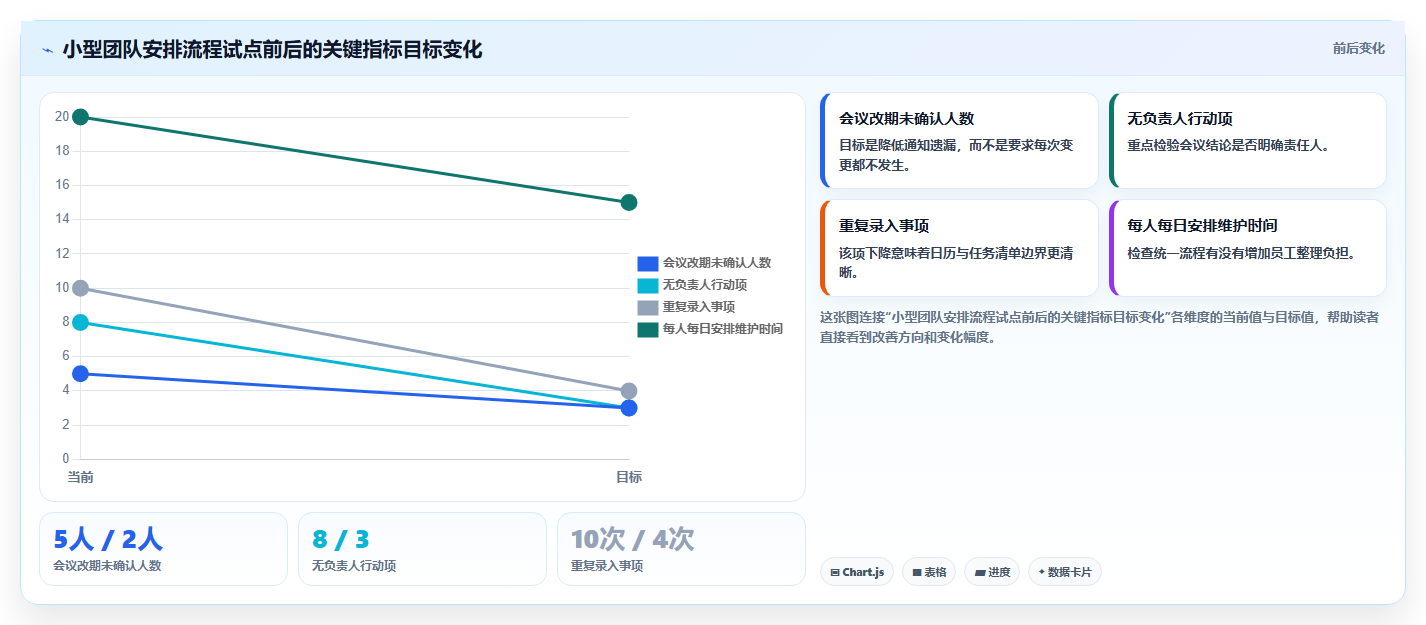The height and width of the screenshot is (625, 1426).
Task: Click the gray data point at 4
Action: point(629,391)
